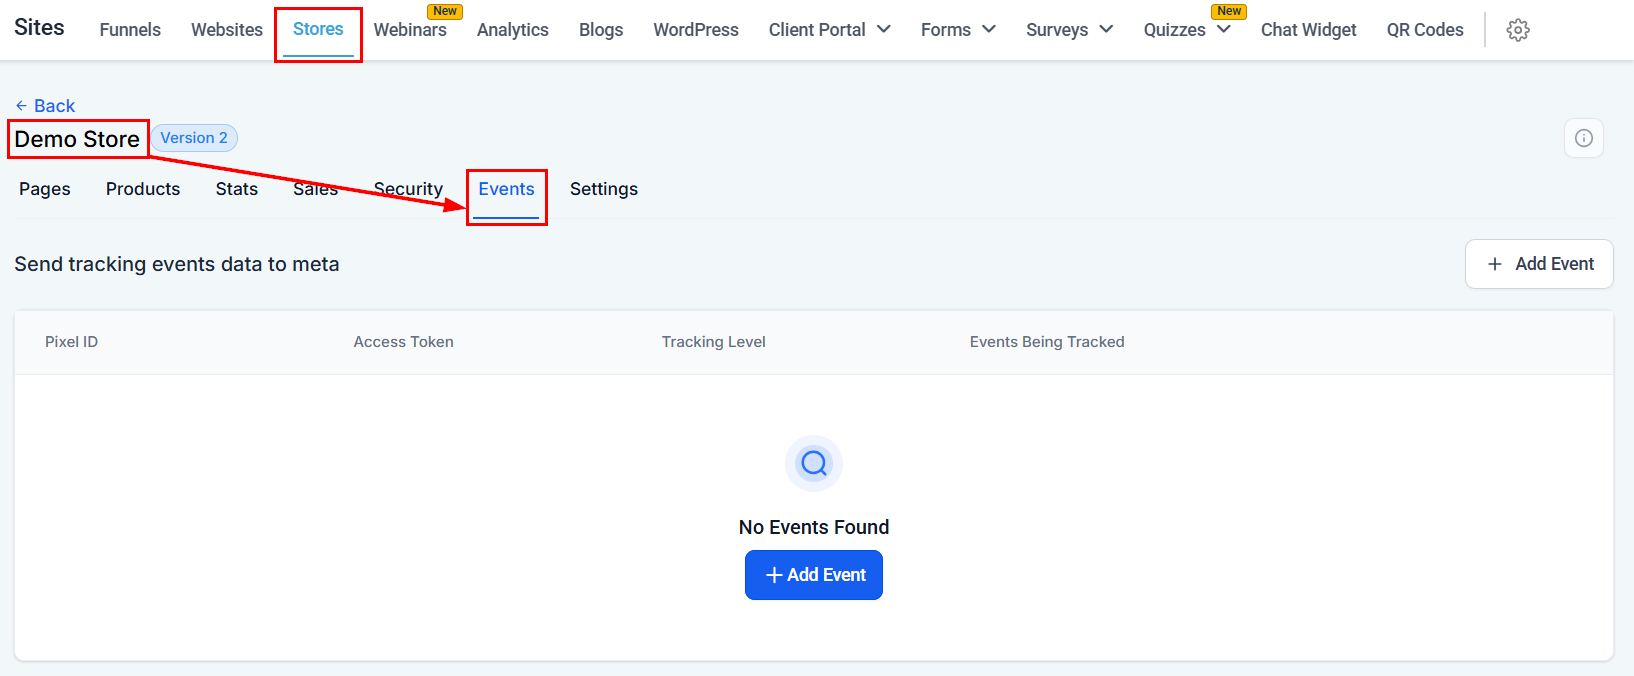Viewport: 1634px width, 676px height.
Task: Click the info icon beside store header
Action: [x=1583, y=138]
